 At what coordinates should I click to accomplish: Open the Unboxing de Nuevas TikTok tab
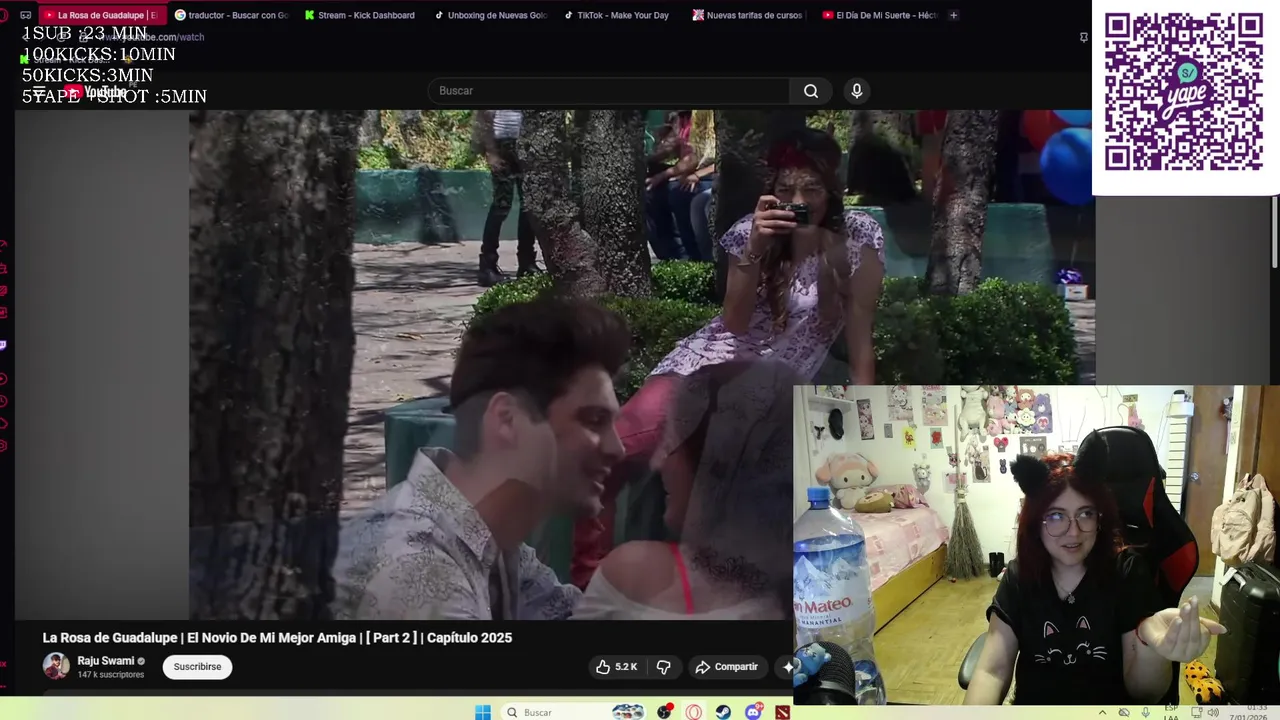coord(491,15)
